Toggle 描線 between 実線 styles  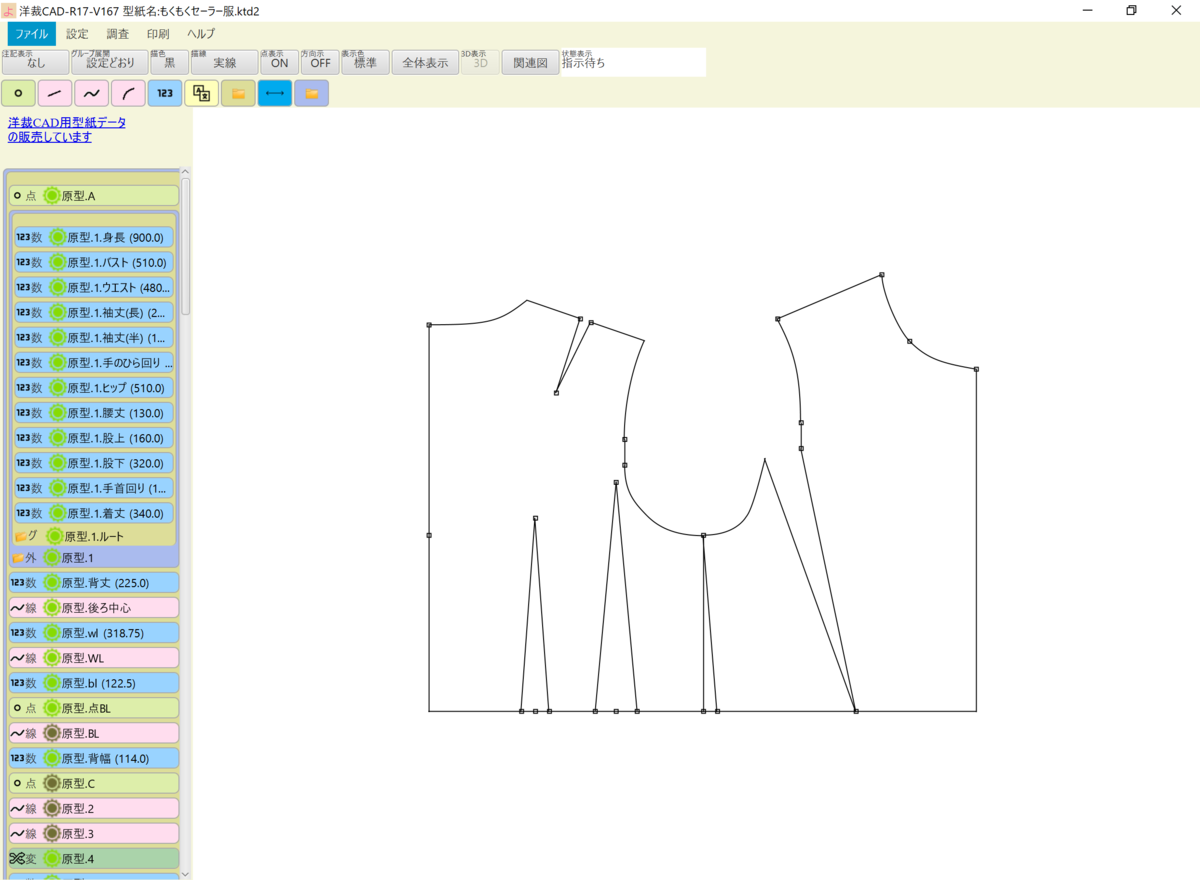tap(222, 62)
